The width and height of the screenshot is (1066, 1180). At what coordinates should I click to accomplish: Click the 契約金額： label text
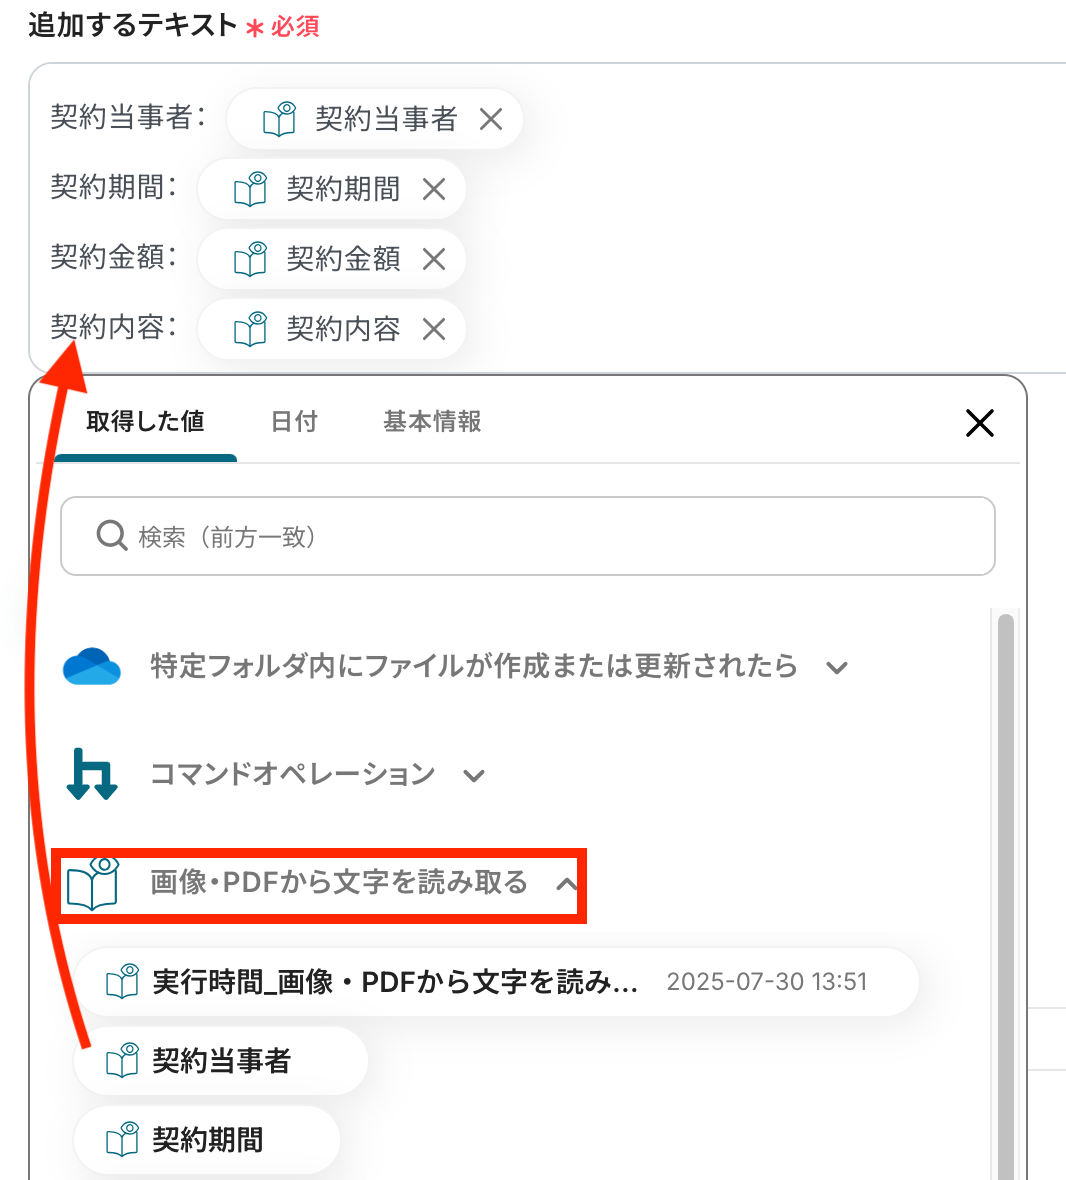(x=114, y=257)
